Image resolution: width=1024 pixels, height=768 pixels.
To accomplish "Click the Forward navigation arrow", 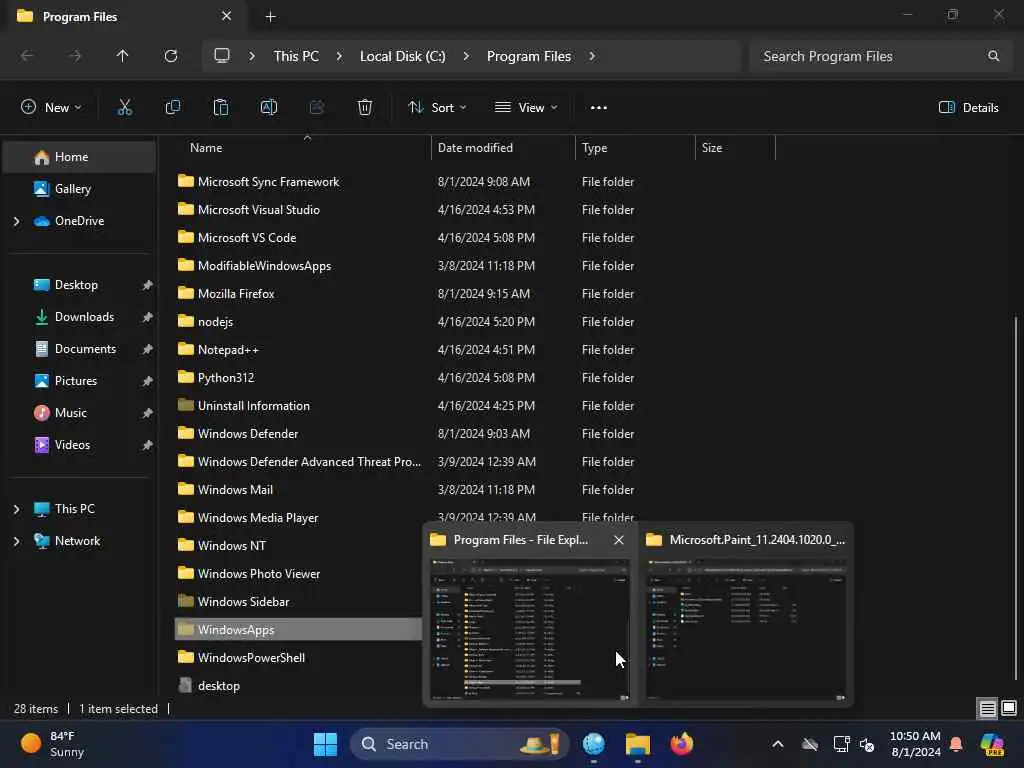I will pos(75,56).
